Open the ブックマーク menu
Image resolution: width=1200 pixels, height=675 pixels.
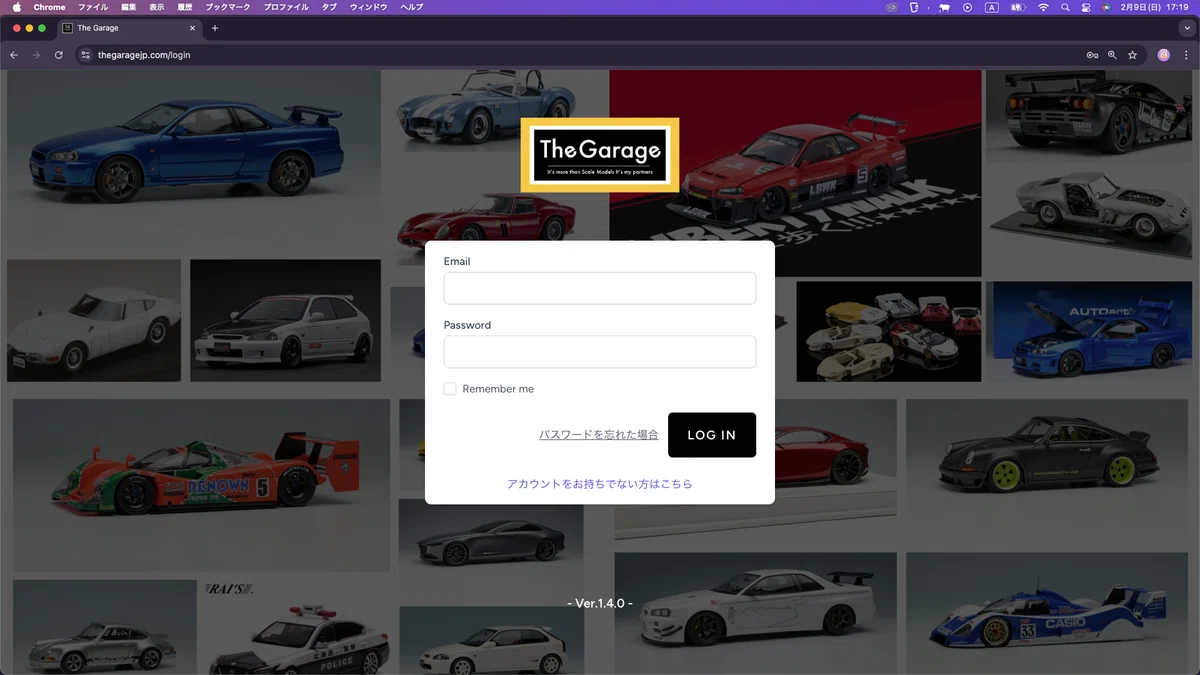[228, 7]
